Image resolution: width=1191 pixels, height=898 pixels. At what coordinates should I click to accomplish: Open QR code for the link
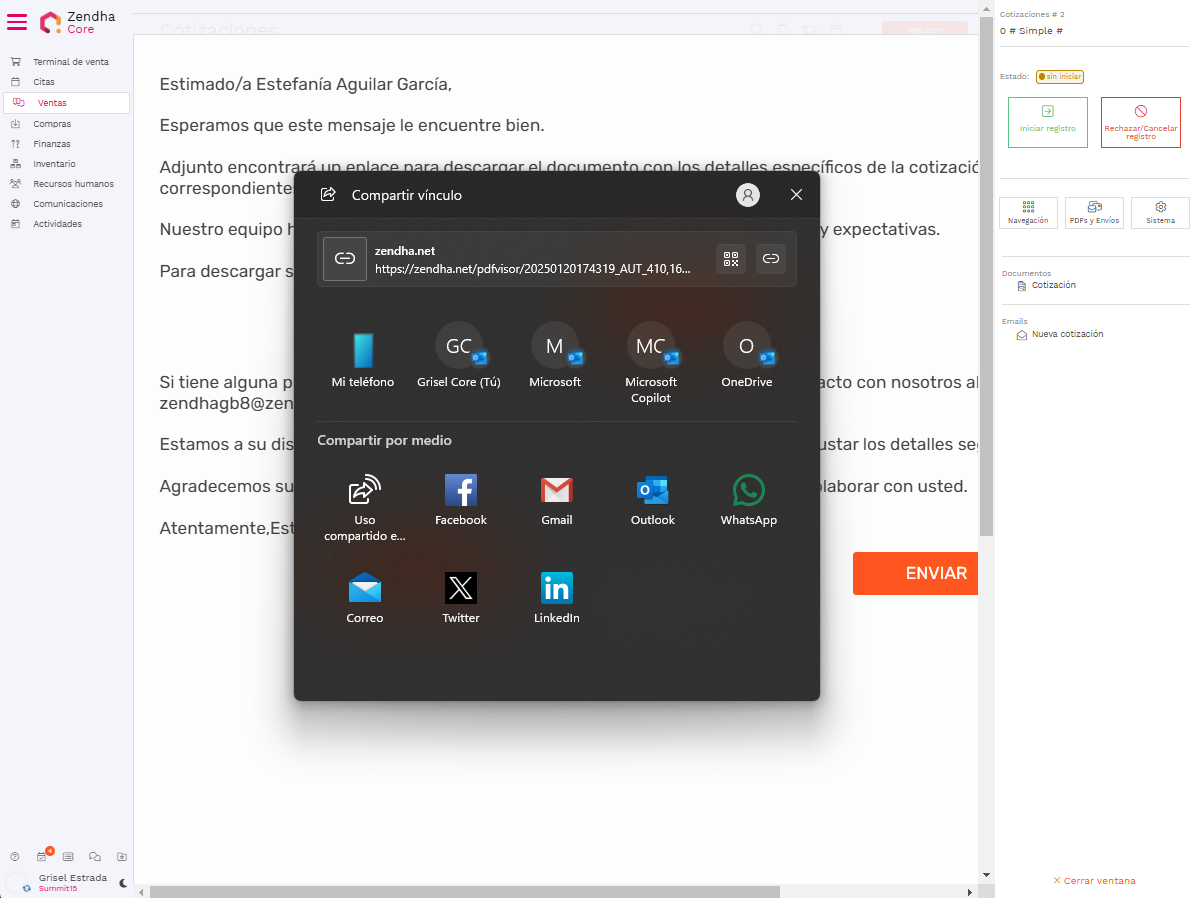[731, 259]
